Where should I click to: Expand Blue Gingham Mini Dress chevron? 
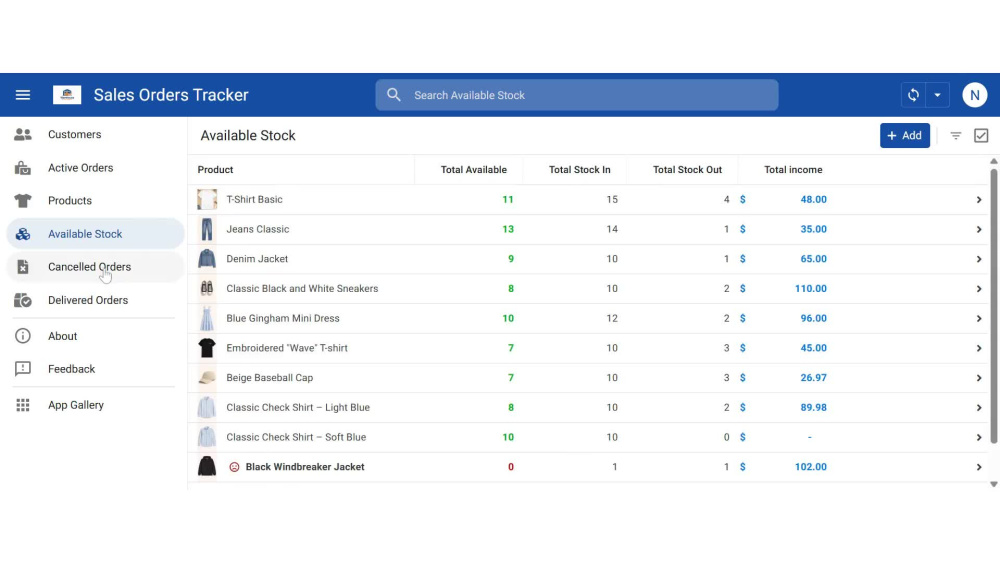point(978,318)
